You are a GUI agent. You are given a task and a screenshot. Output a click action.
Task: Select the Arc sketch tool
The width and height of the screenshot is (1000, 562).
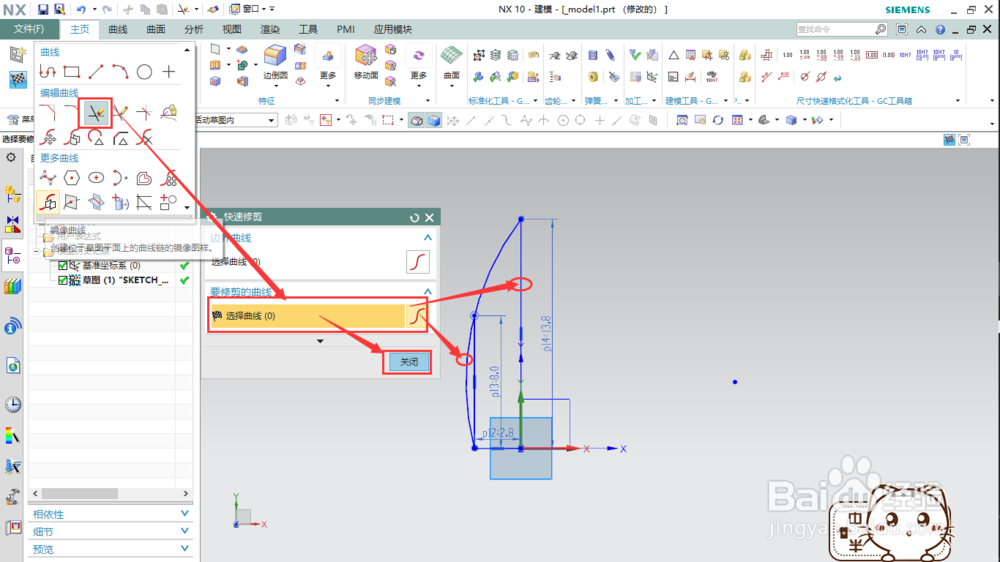pos(120,71)
